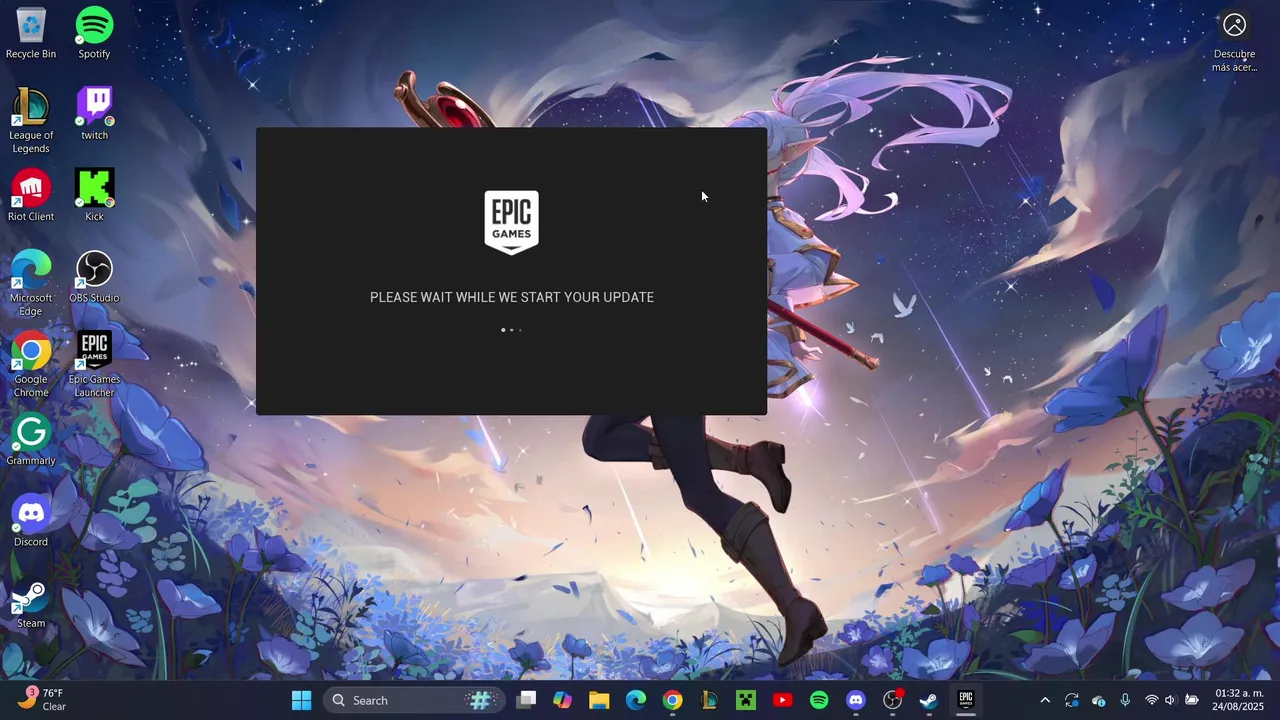Open Microsoft Edge from the taskbar
1280x720 pixels.
(x=636, y=700)
